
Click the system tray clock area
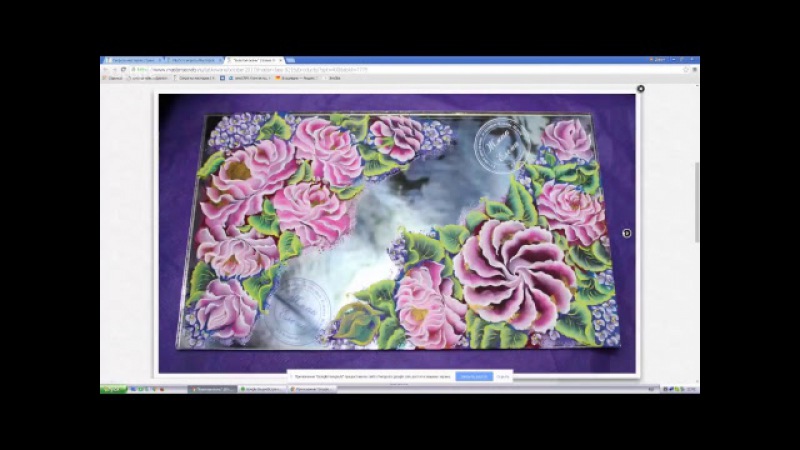pos(688,388)
